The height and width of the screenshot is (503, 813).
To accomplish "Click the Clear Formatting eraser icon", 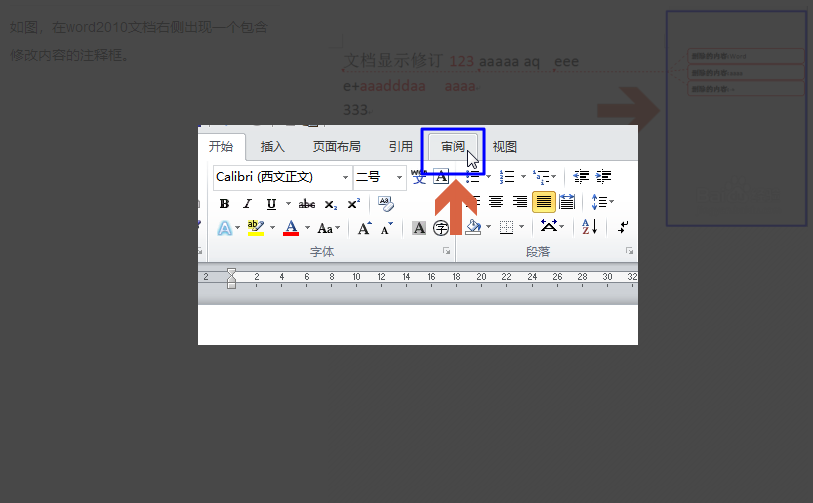I will pos(385,203).
